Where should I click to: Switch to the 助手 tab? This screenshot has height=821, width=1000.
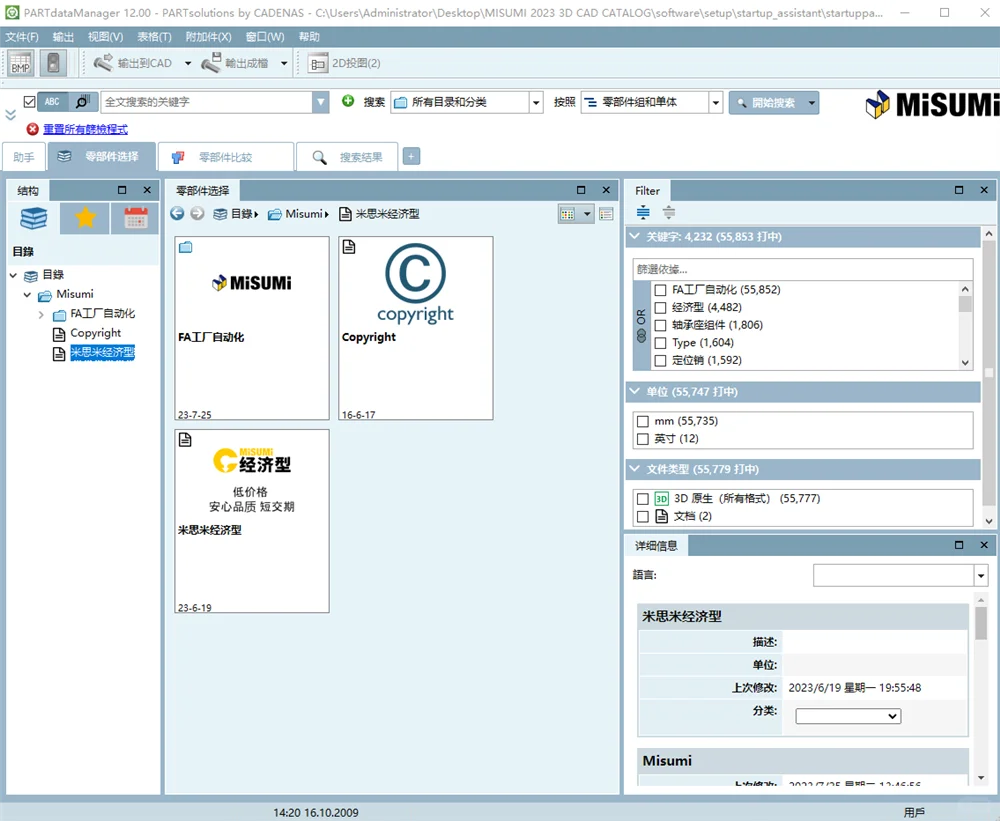point(24,157)
